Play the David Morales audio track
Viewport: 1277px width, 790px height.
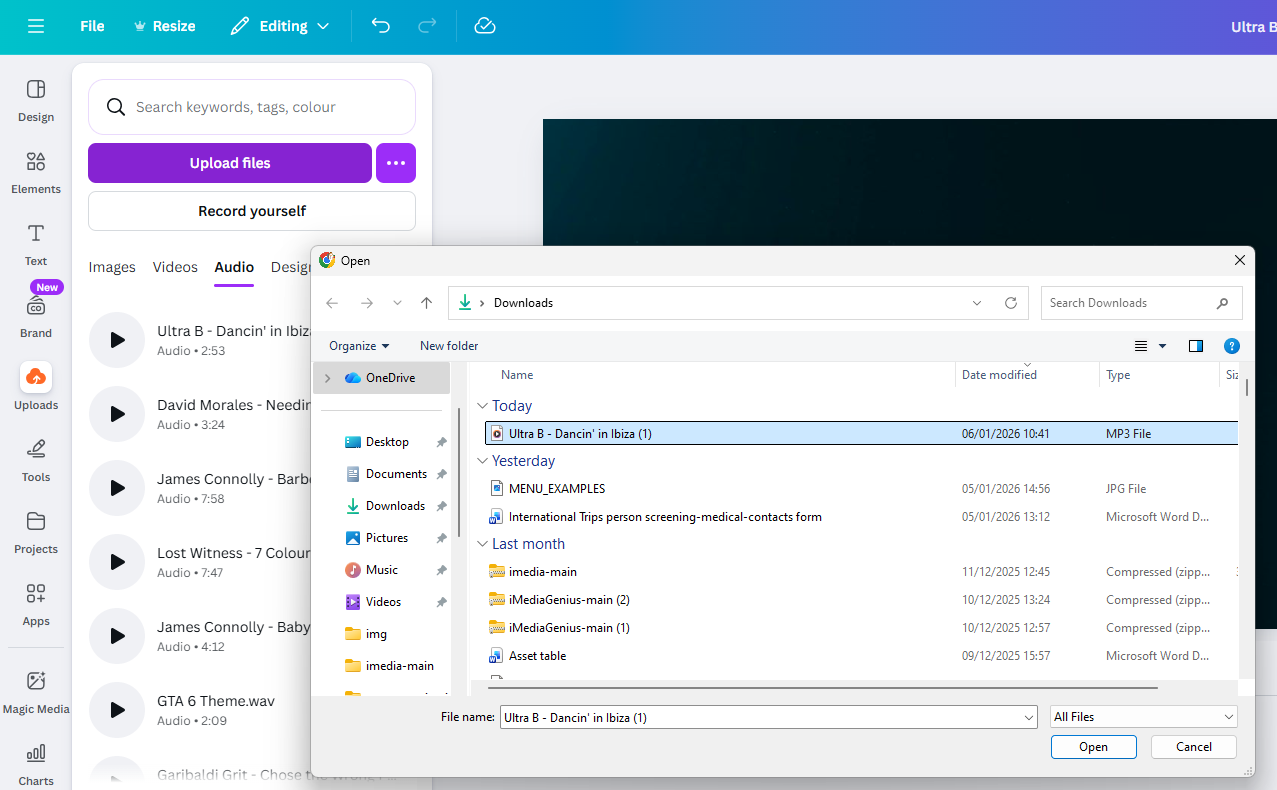click(117, 414)
